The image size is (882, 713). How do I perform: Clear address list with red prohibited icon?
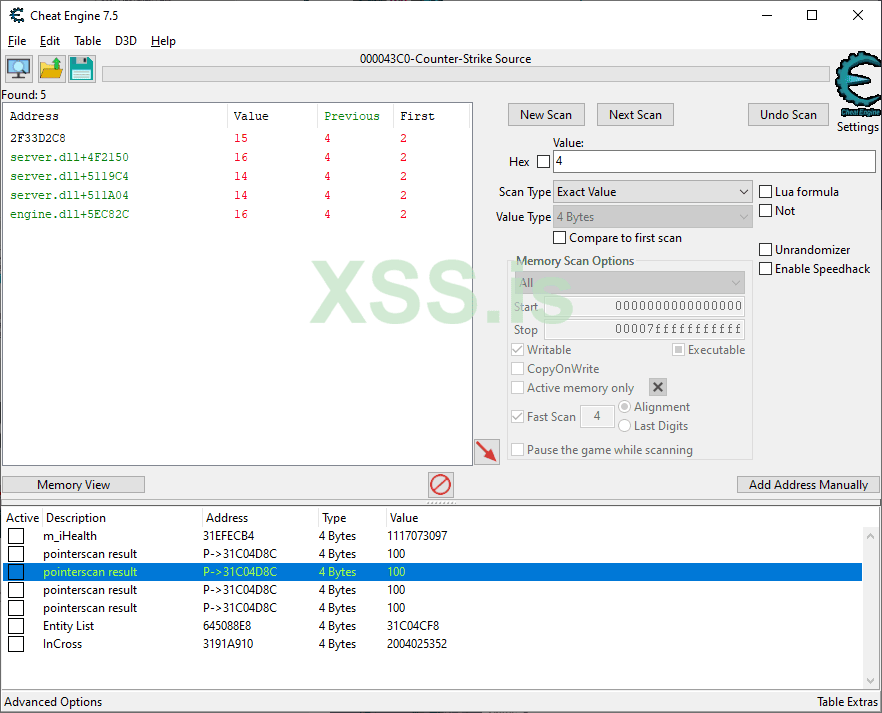point(440,485)
